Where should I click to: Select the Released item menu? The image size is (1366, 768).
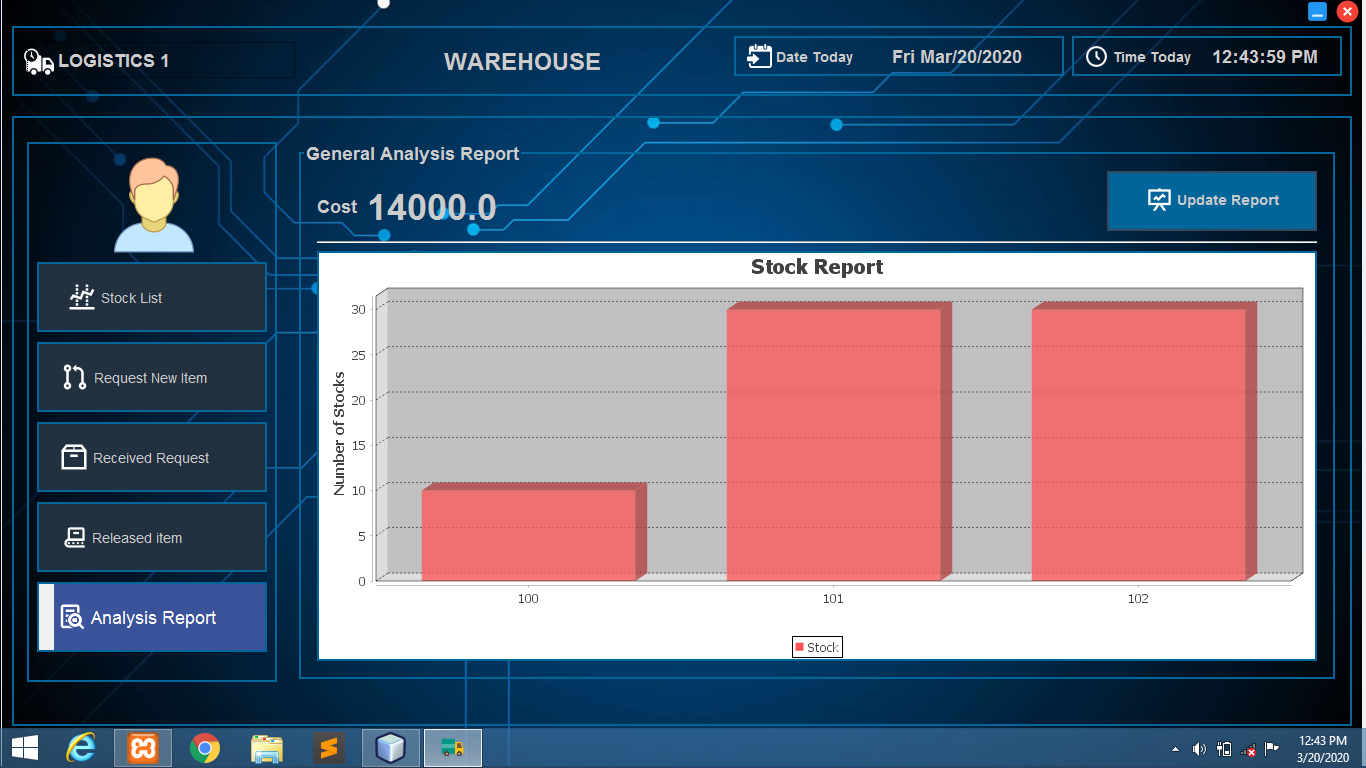[x=152, y=537]
